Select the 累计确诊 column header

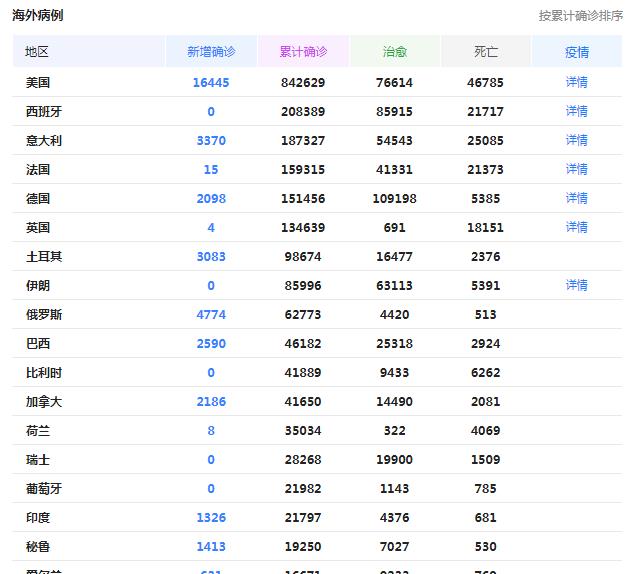303,52
